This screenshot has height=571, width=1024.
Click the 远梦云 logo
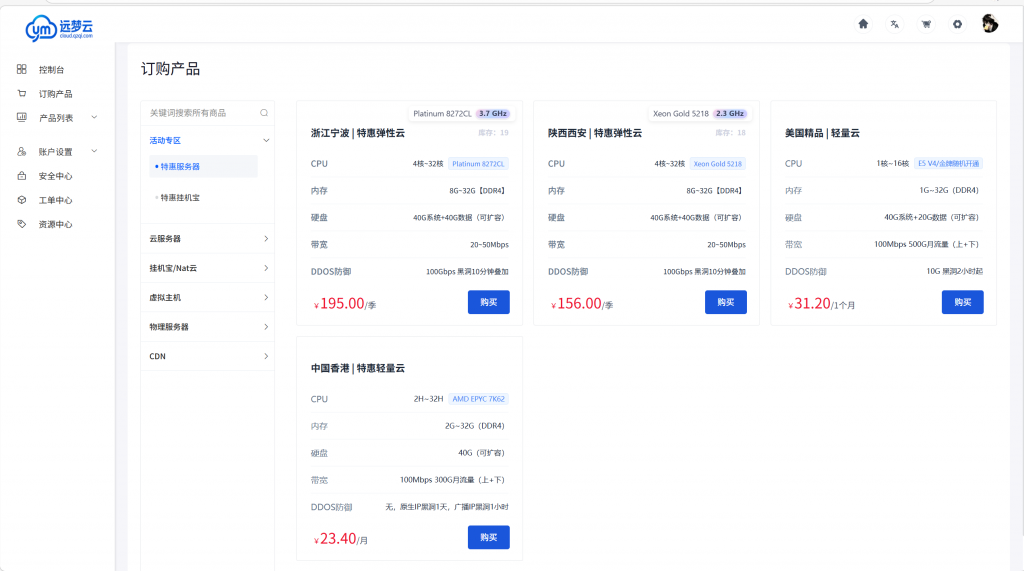click(59, 28)
